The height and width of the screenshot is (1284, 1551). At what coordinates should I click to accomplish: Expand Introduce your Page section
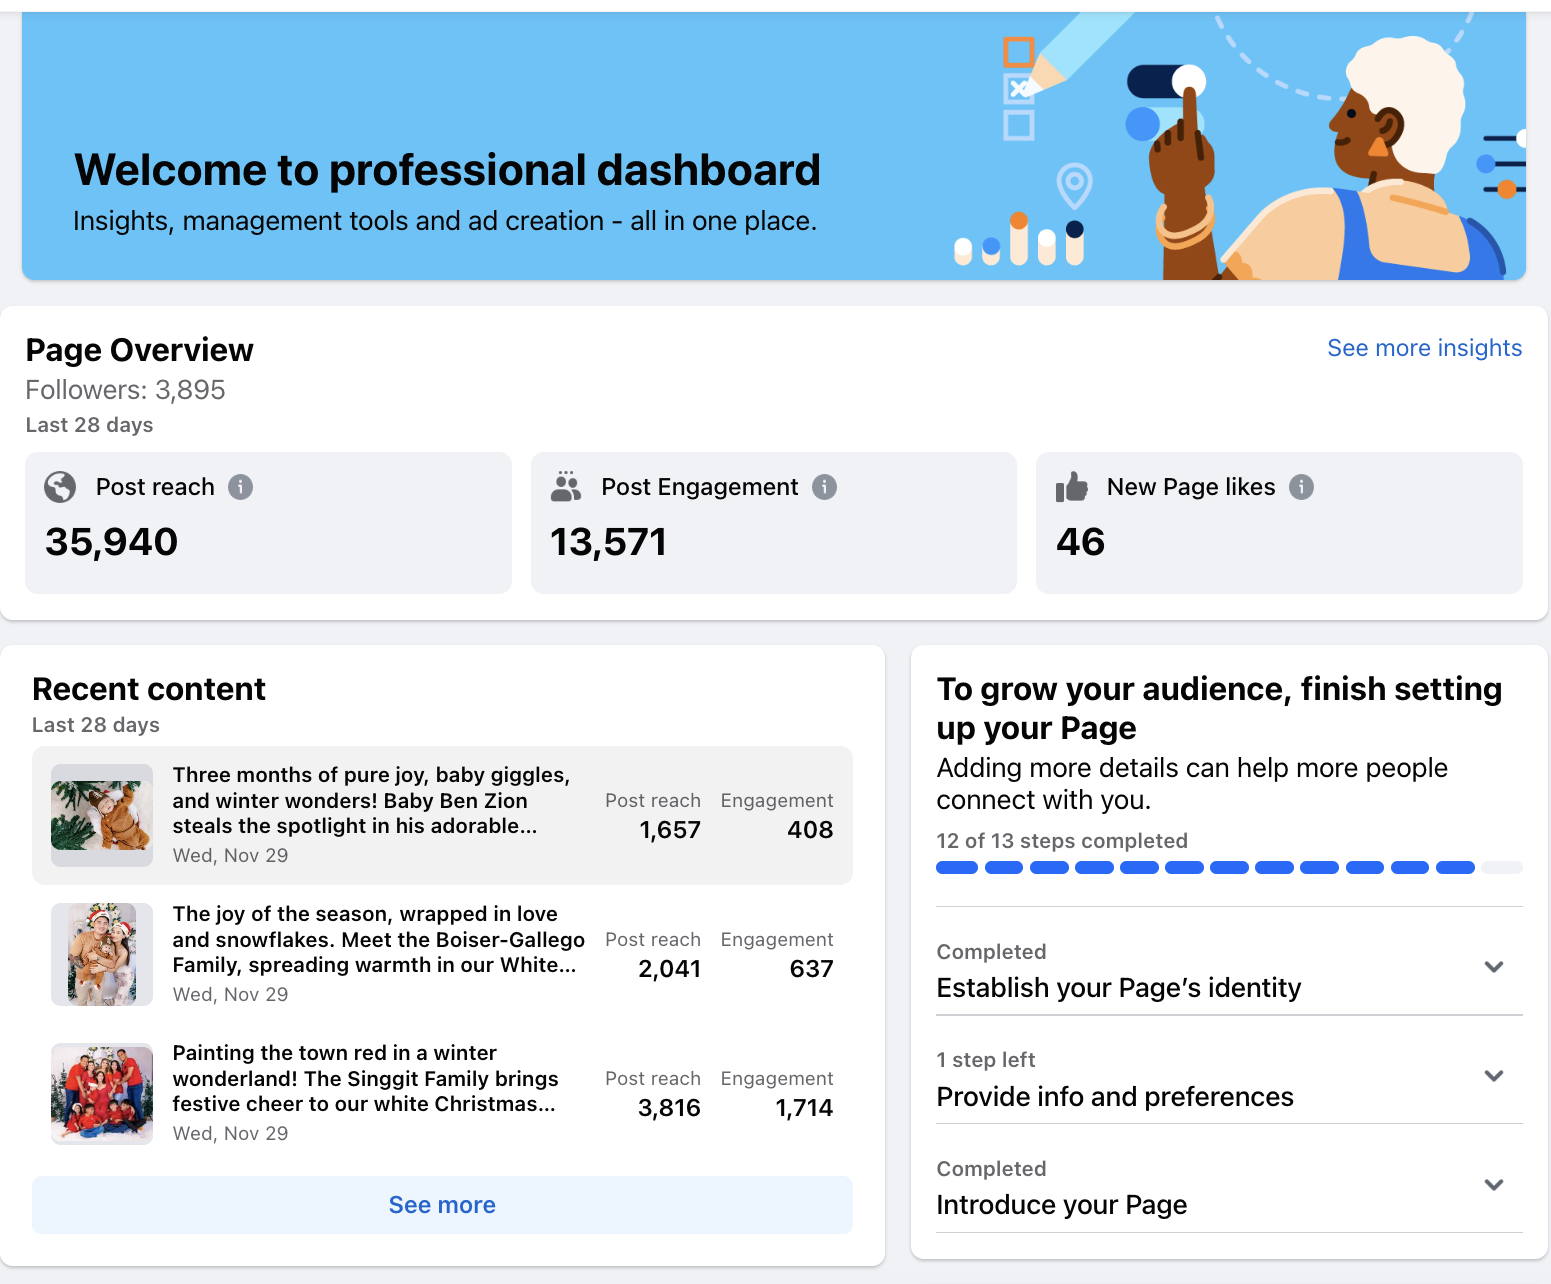1494,1185
